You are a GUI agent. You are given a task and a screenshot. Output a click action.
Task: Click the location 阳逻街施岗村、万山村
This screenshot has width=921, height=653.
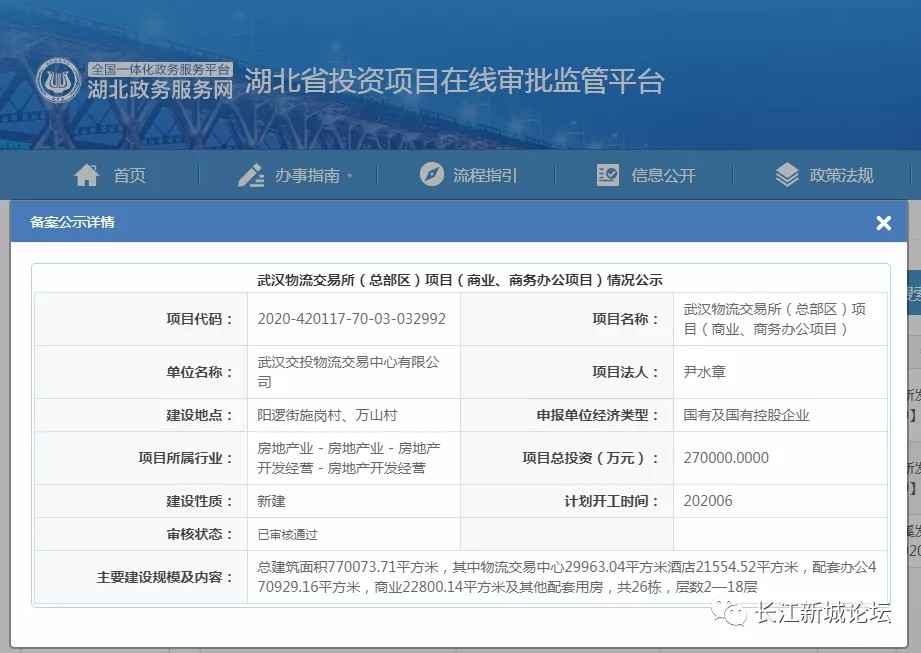(x=327, y=415)
